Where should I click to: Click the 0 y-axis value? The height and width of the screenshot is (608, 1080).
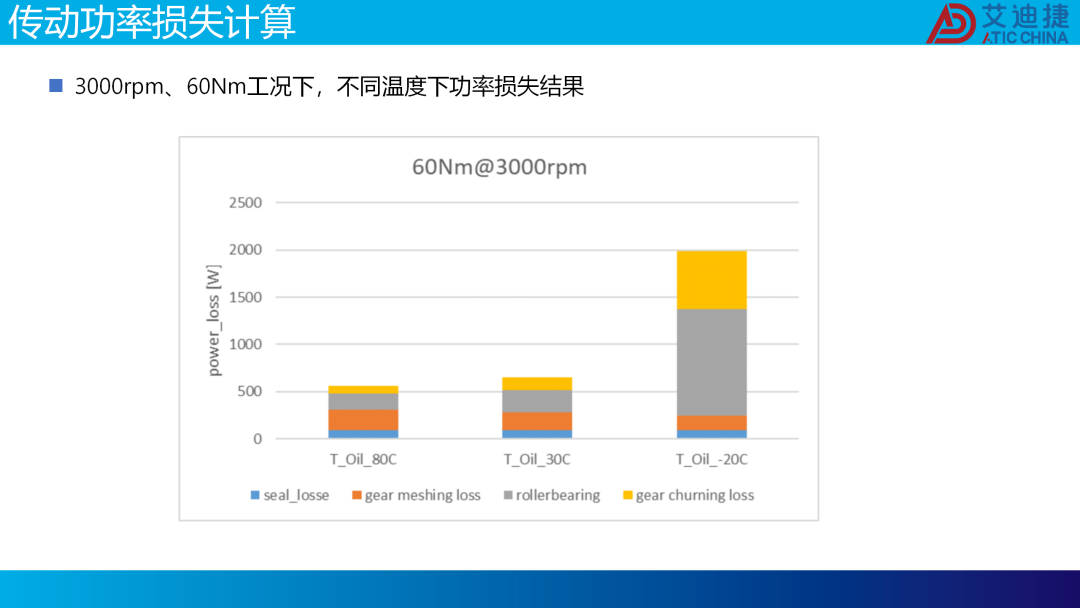pos(258,439)
